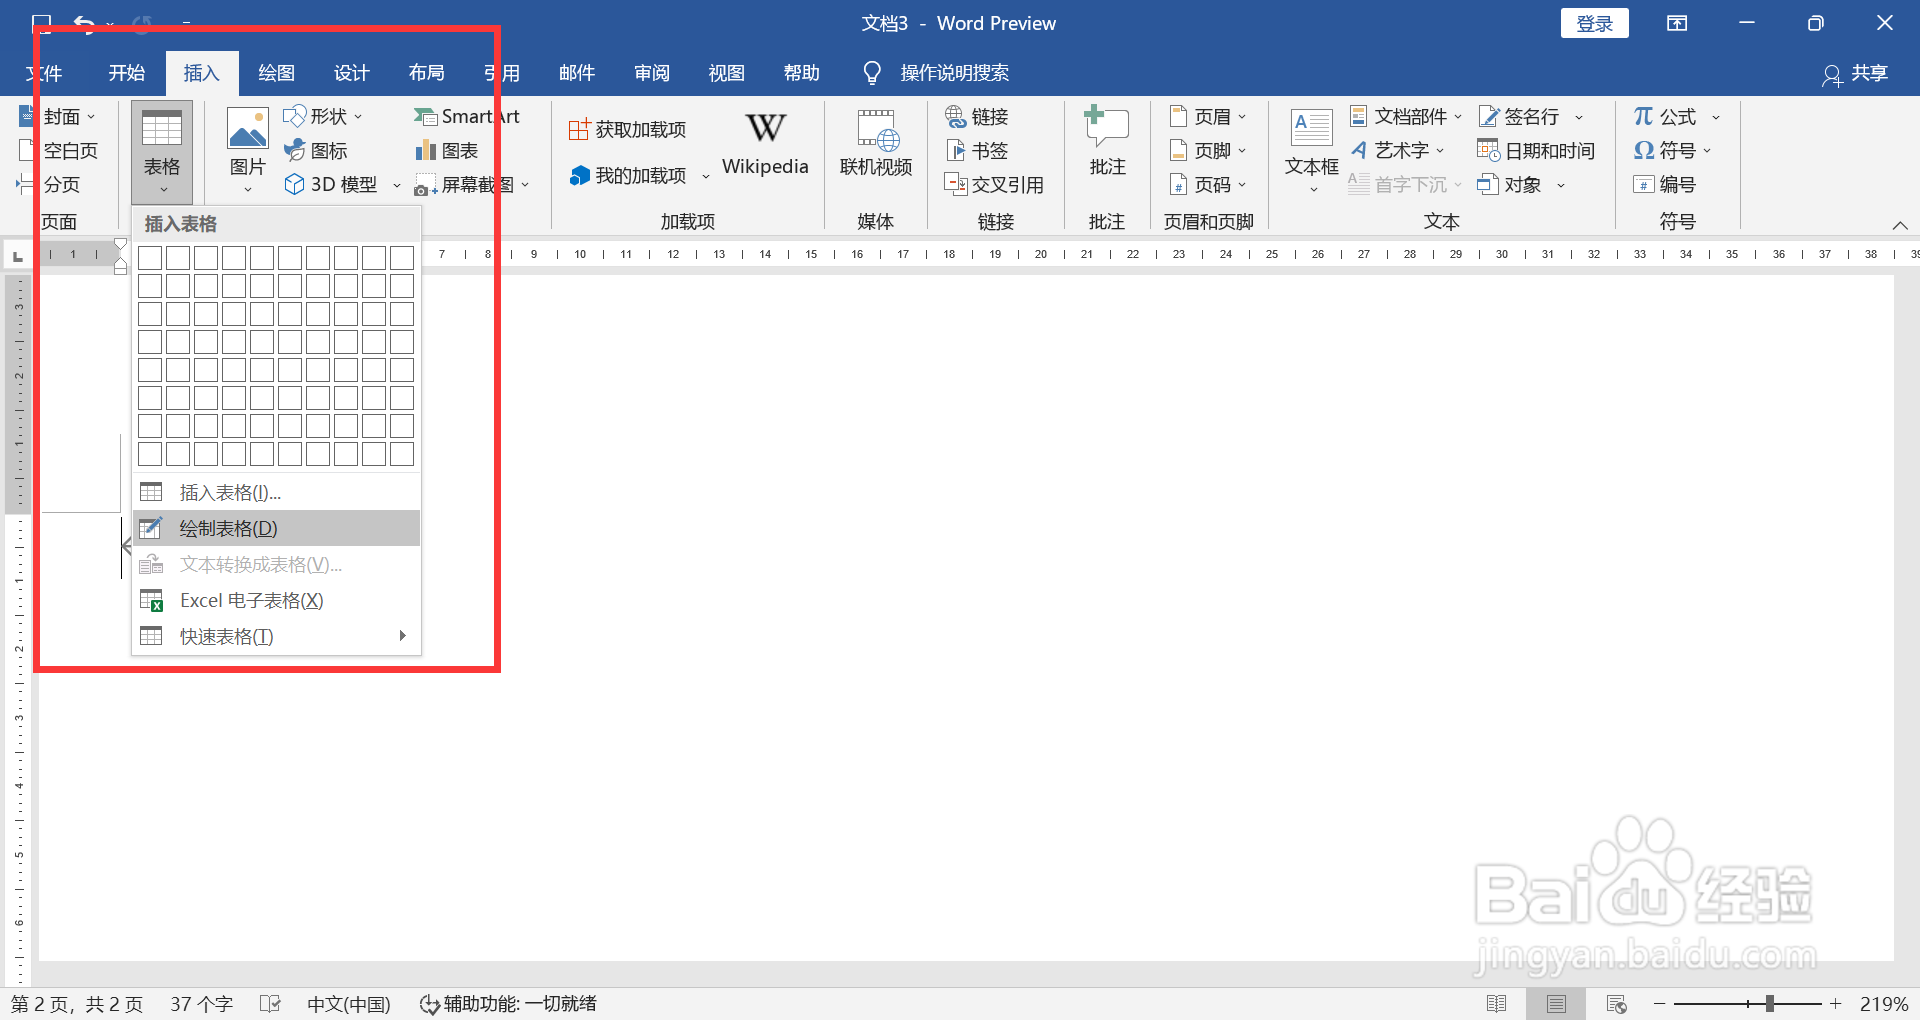
Task: Select 绘制表格(D) draw table option
Action: pos(277,528)
